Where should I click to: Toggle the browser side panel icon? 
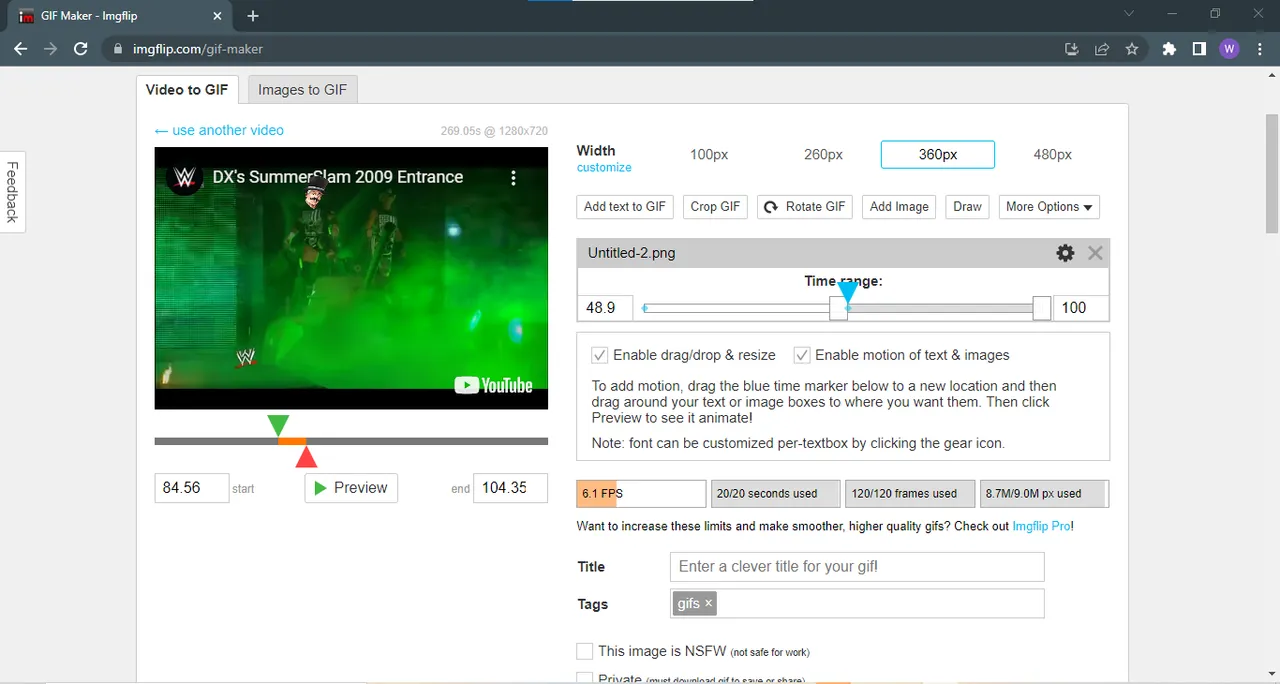click(1199, 49)
